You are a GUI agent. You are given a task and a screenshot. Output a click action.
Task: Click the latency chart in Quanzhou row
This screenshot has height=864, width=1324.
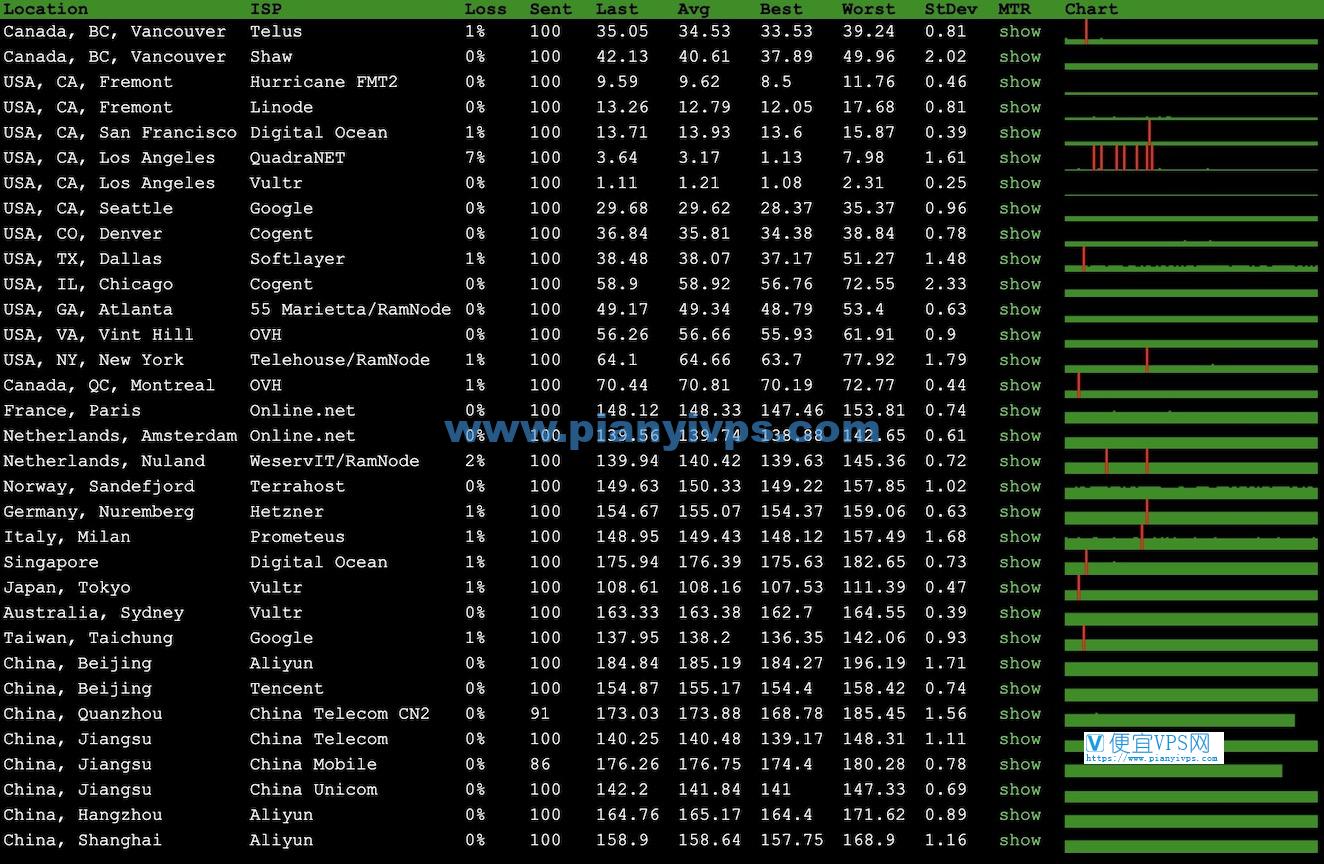1180,718
